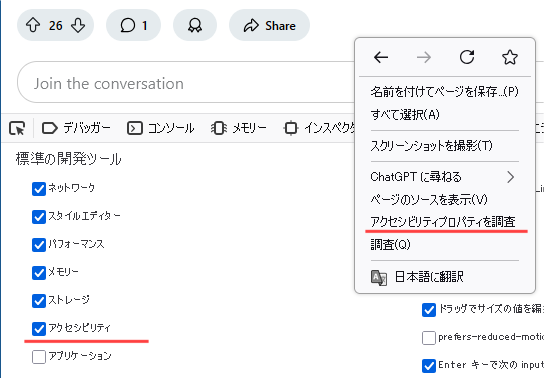Uncheck the ネットワーク checkbox

pyautogui.click(x=39, y=189)
